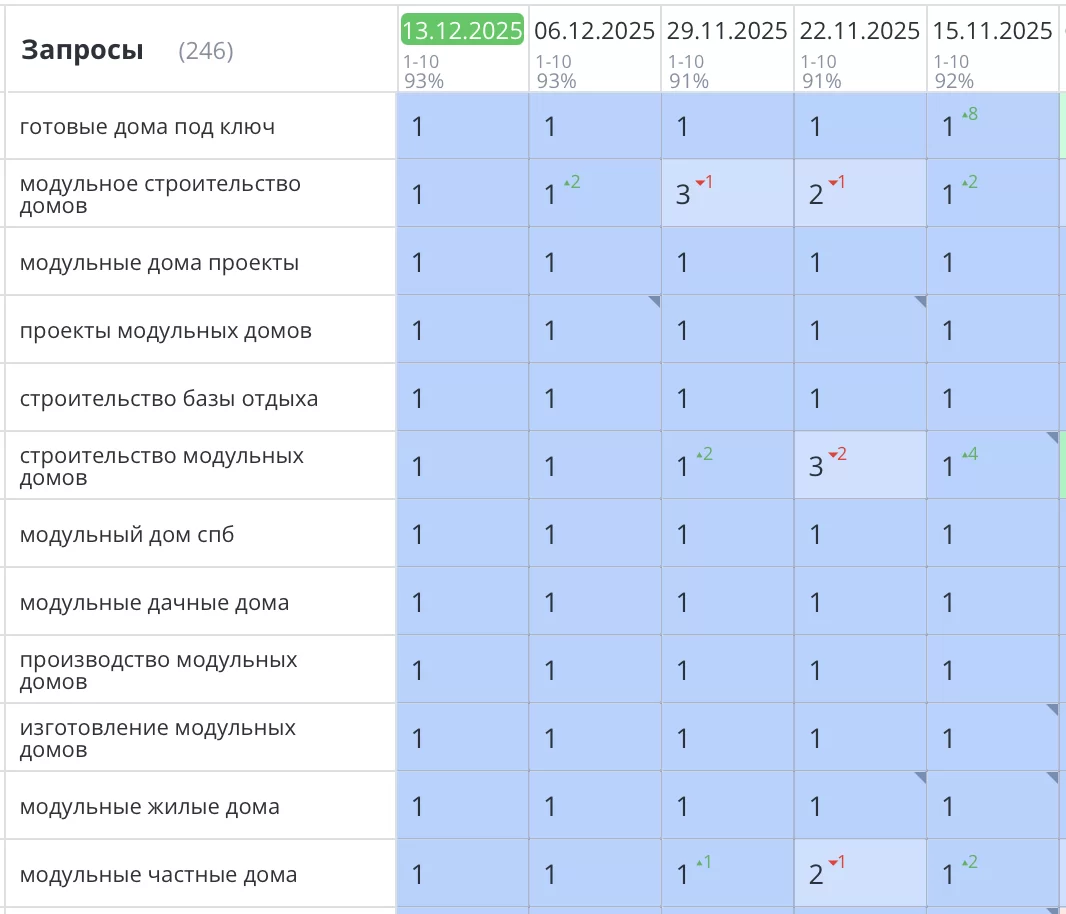The height and width of the screenshot is (914, 1066).
Task: Select the 29.11.2025 column header
Action: pos(727,31)
